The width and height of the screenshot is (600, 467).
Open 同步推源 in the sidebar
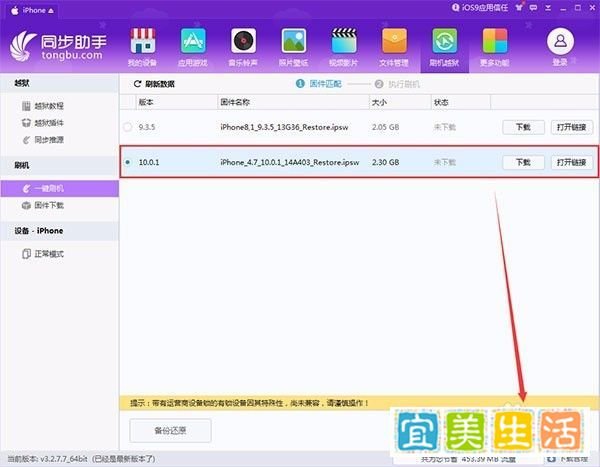click(x=43, y=140)
